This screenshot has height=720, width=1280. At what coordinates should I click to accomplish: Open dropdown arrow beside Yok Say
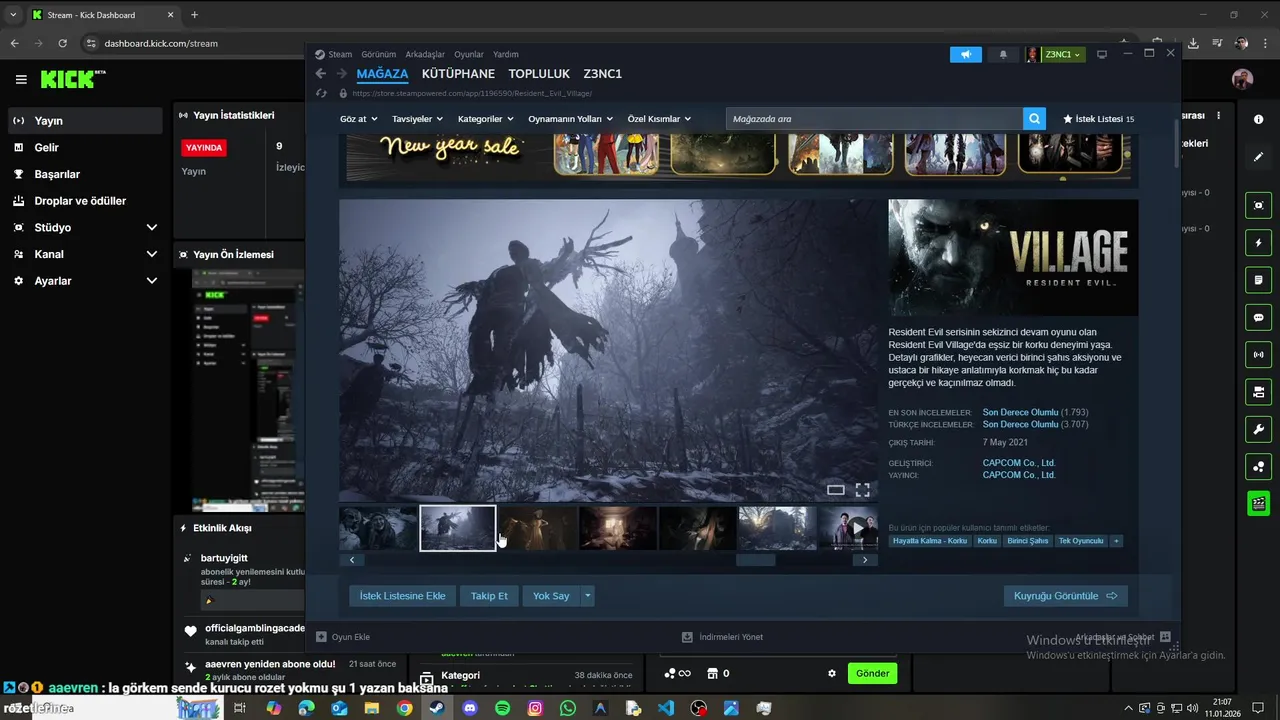click(588, 596)
